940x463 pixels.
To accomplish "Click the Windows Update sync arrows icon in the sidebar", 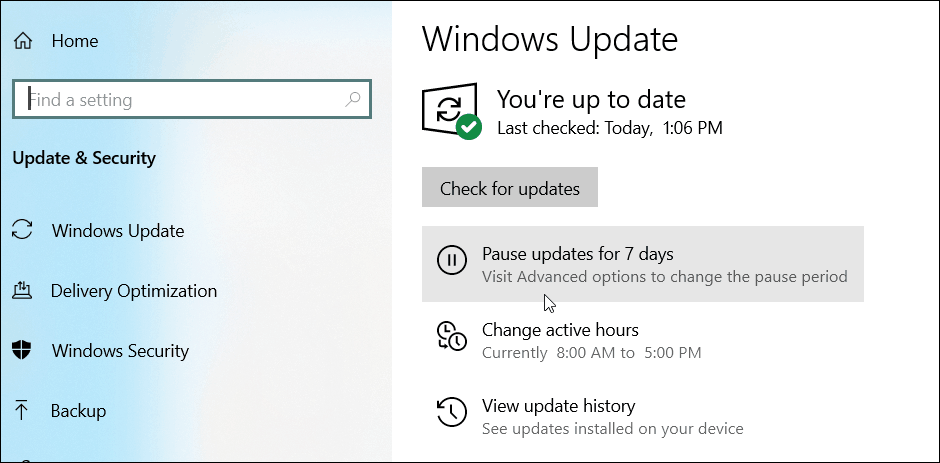I will click(x=22, y=230).
